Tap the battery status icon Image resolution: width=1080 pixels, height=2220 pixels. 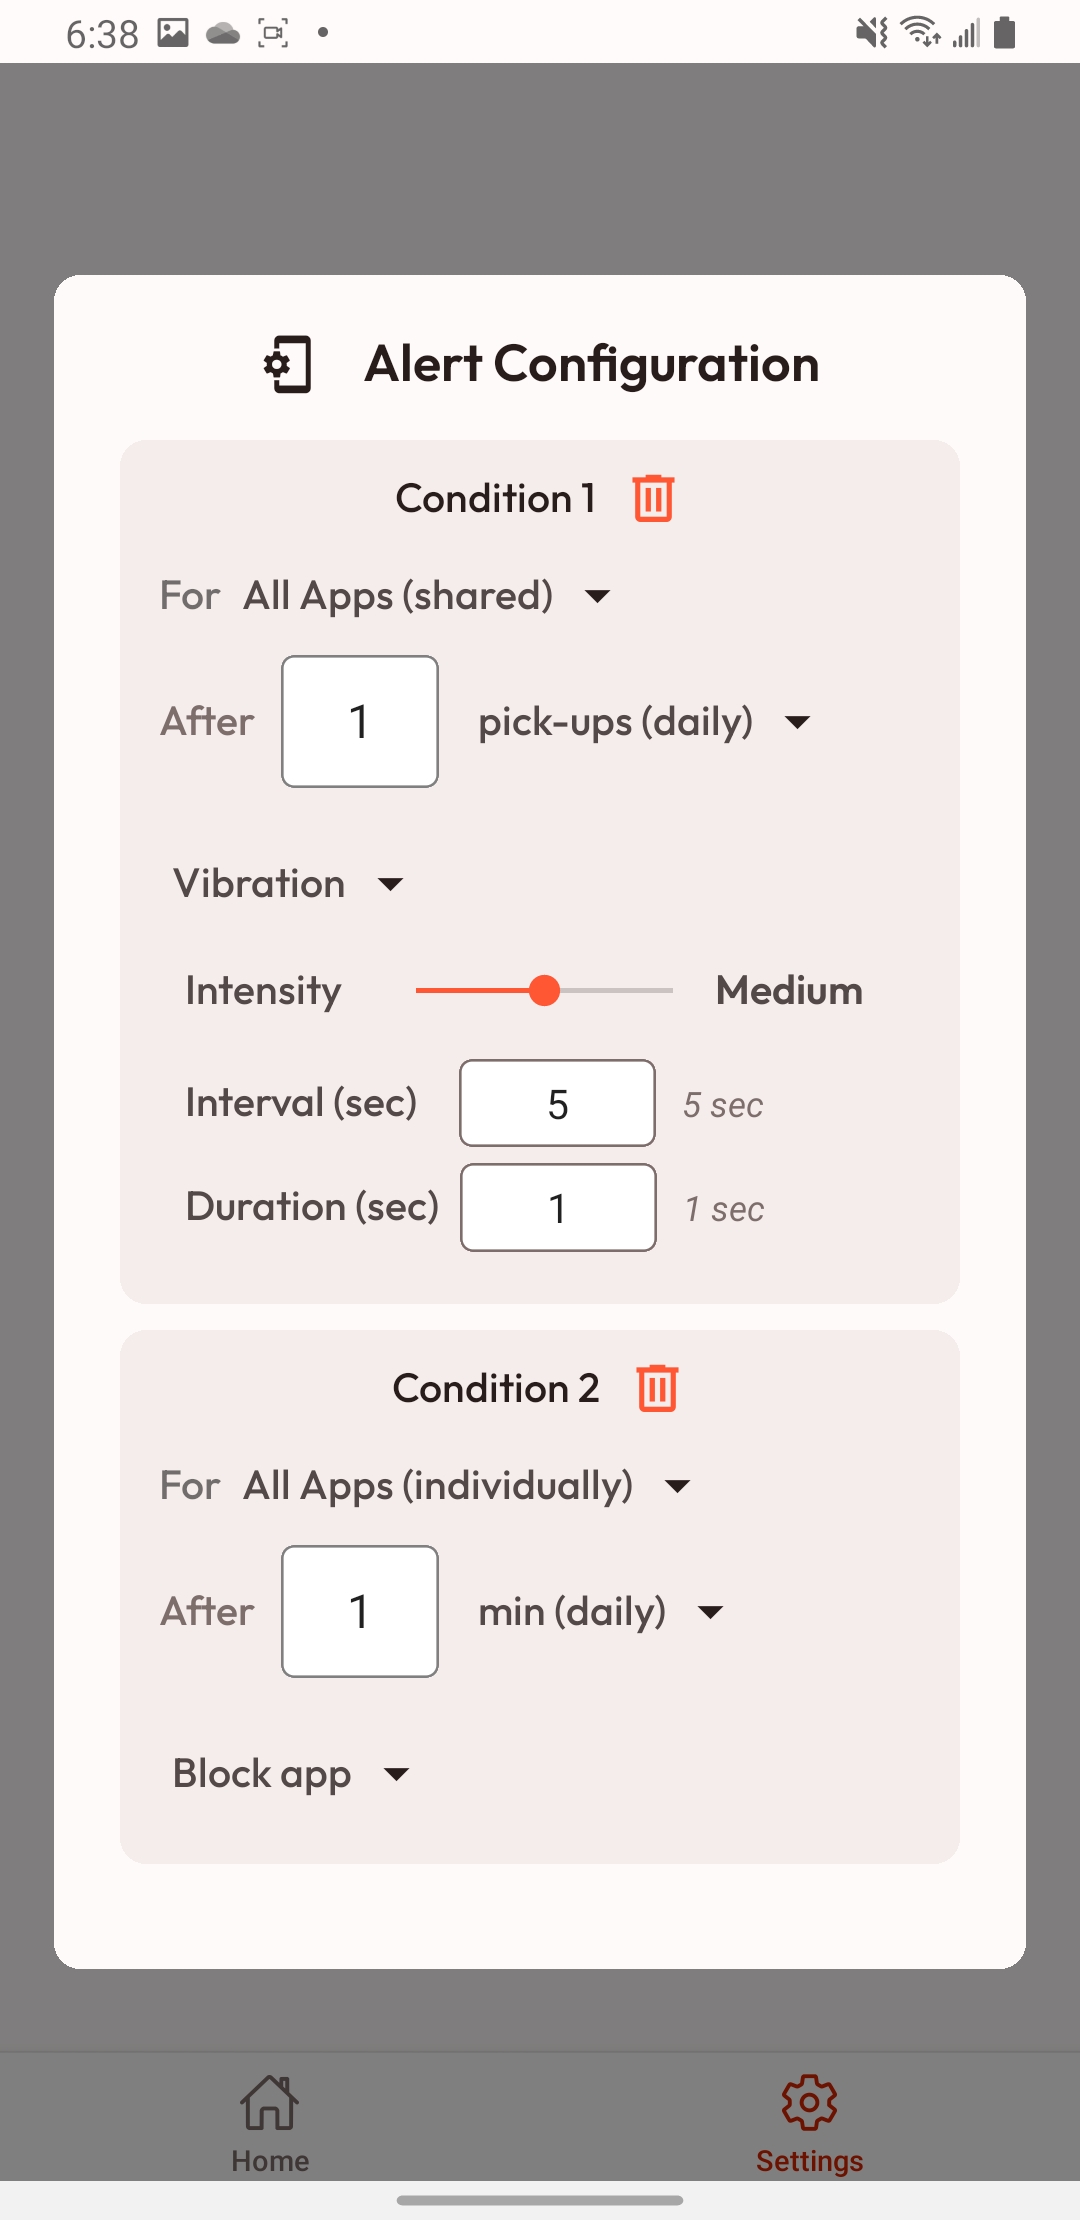point(1005,33)
